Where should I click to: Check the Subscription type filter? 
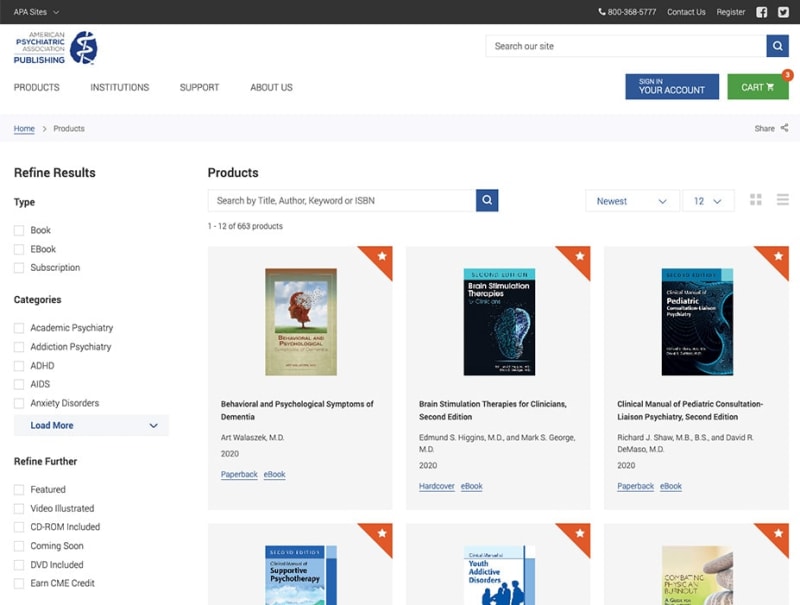pos(19,268)
